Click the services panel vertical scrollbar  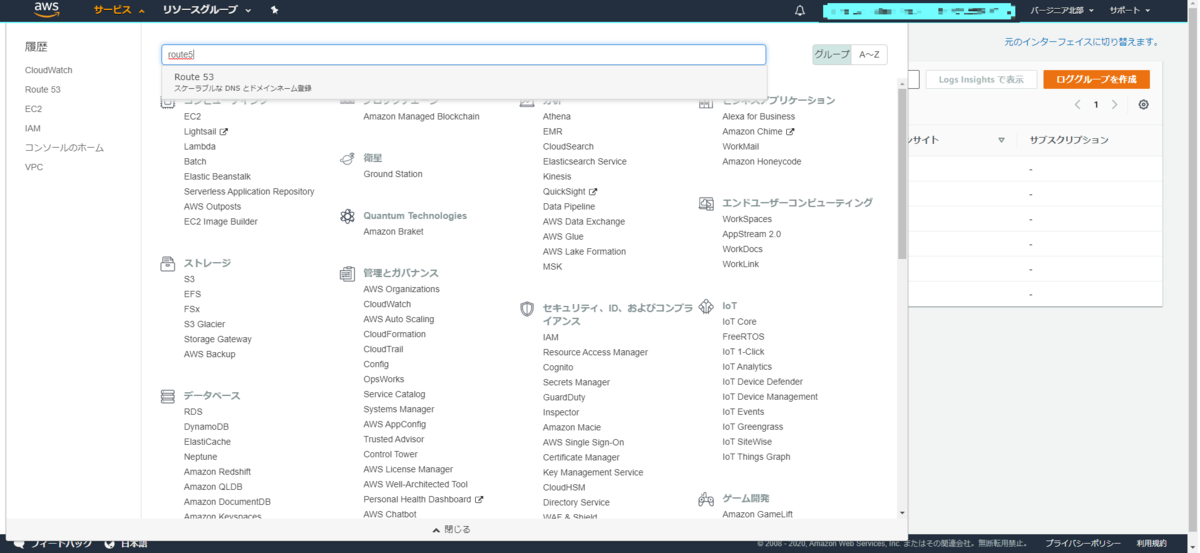pyautogui.click(x=902, y=175)
